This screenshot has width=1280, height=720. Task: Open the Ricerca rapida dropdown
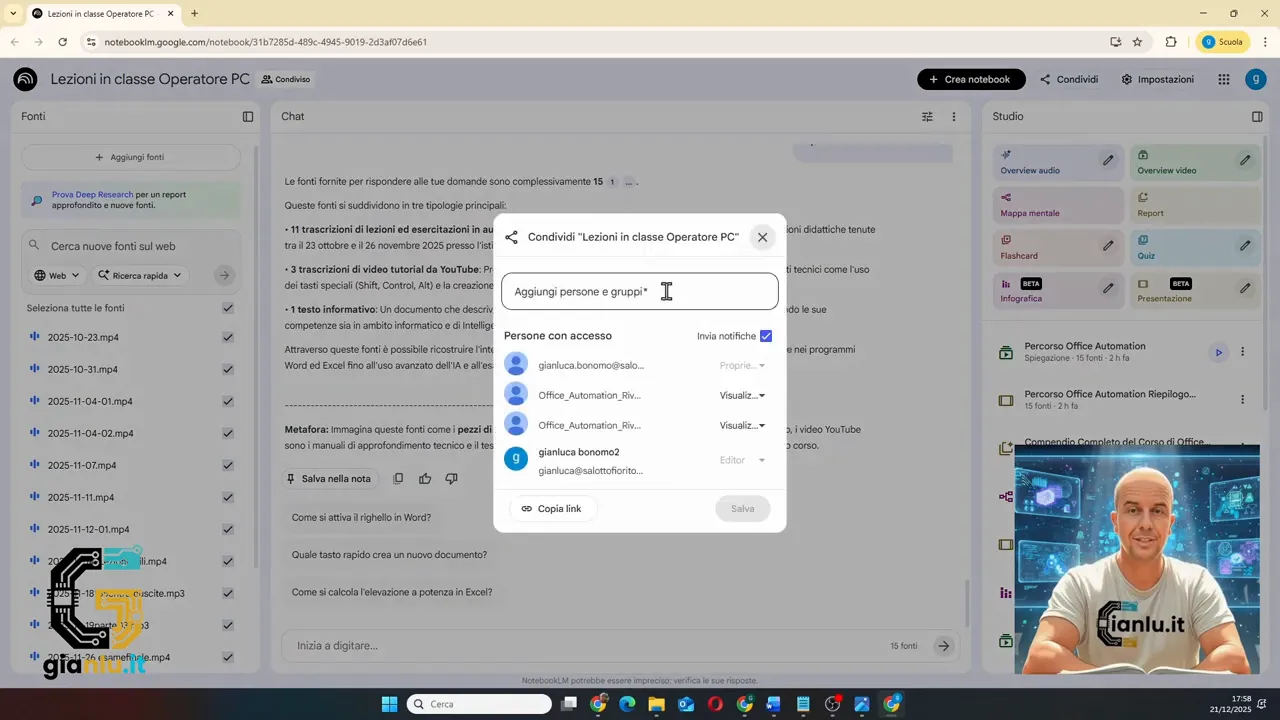tap(140, 275)
